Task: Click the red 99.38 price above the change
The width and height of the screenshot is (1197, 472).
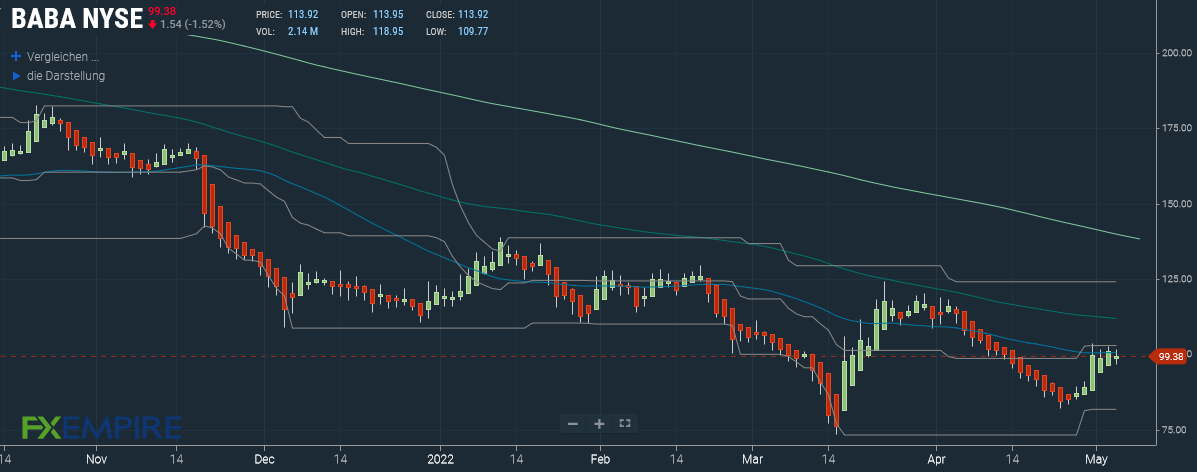Action: (161, 9)
